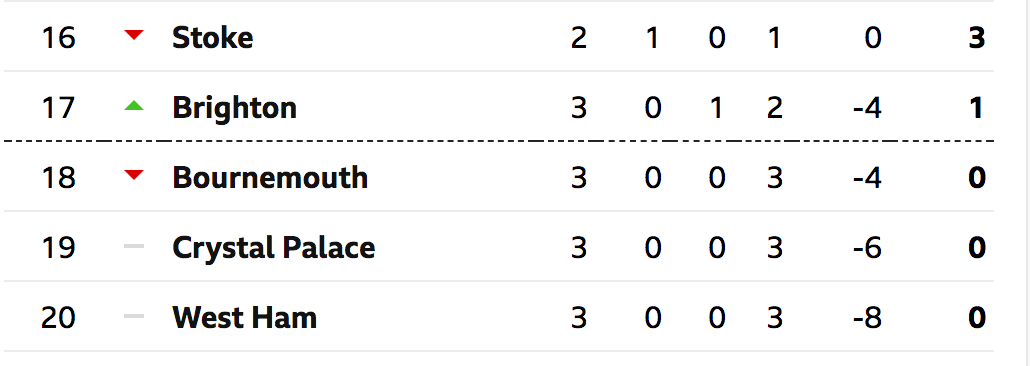
Task: Click Stoke's games played value 2
Action: (x=578, y=38)
